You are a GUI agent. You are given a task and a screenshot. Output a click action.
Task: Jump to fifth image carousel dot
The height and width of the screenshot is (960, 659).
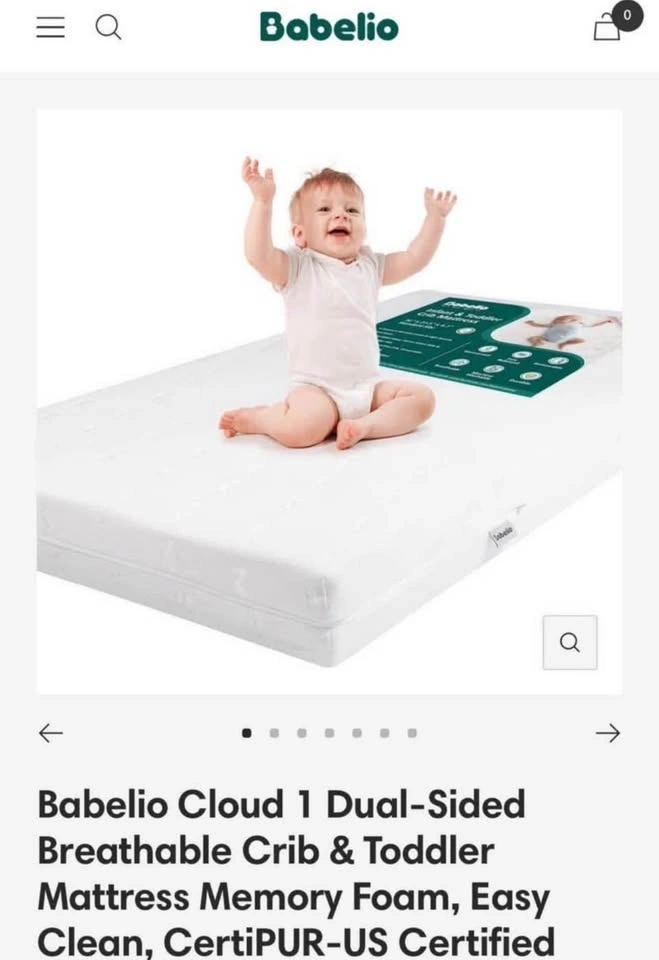click(x=357, y=733)
